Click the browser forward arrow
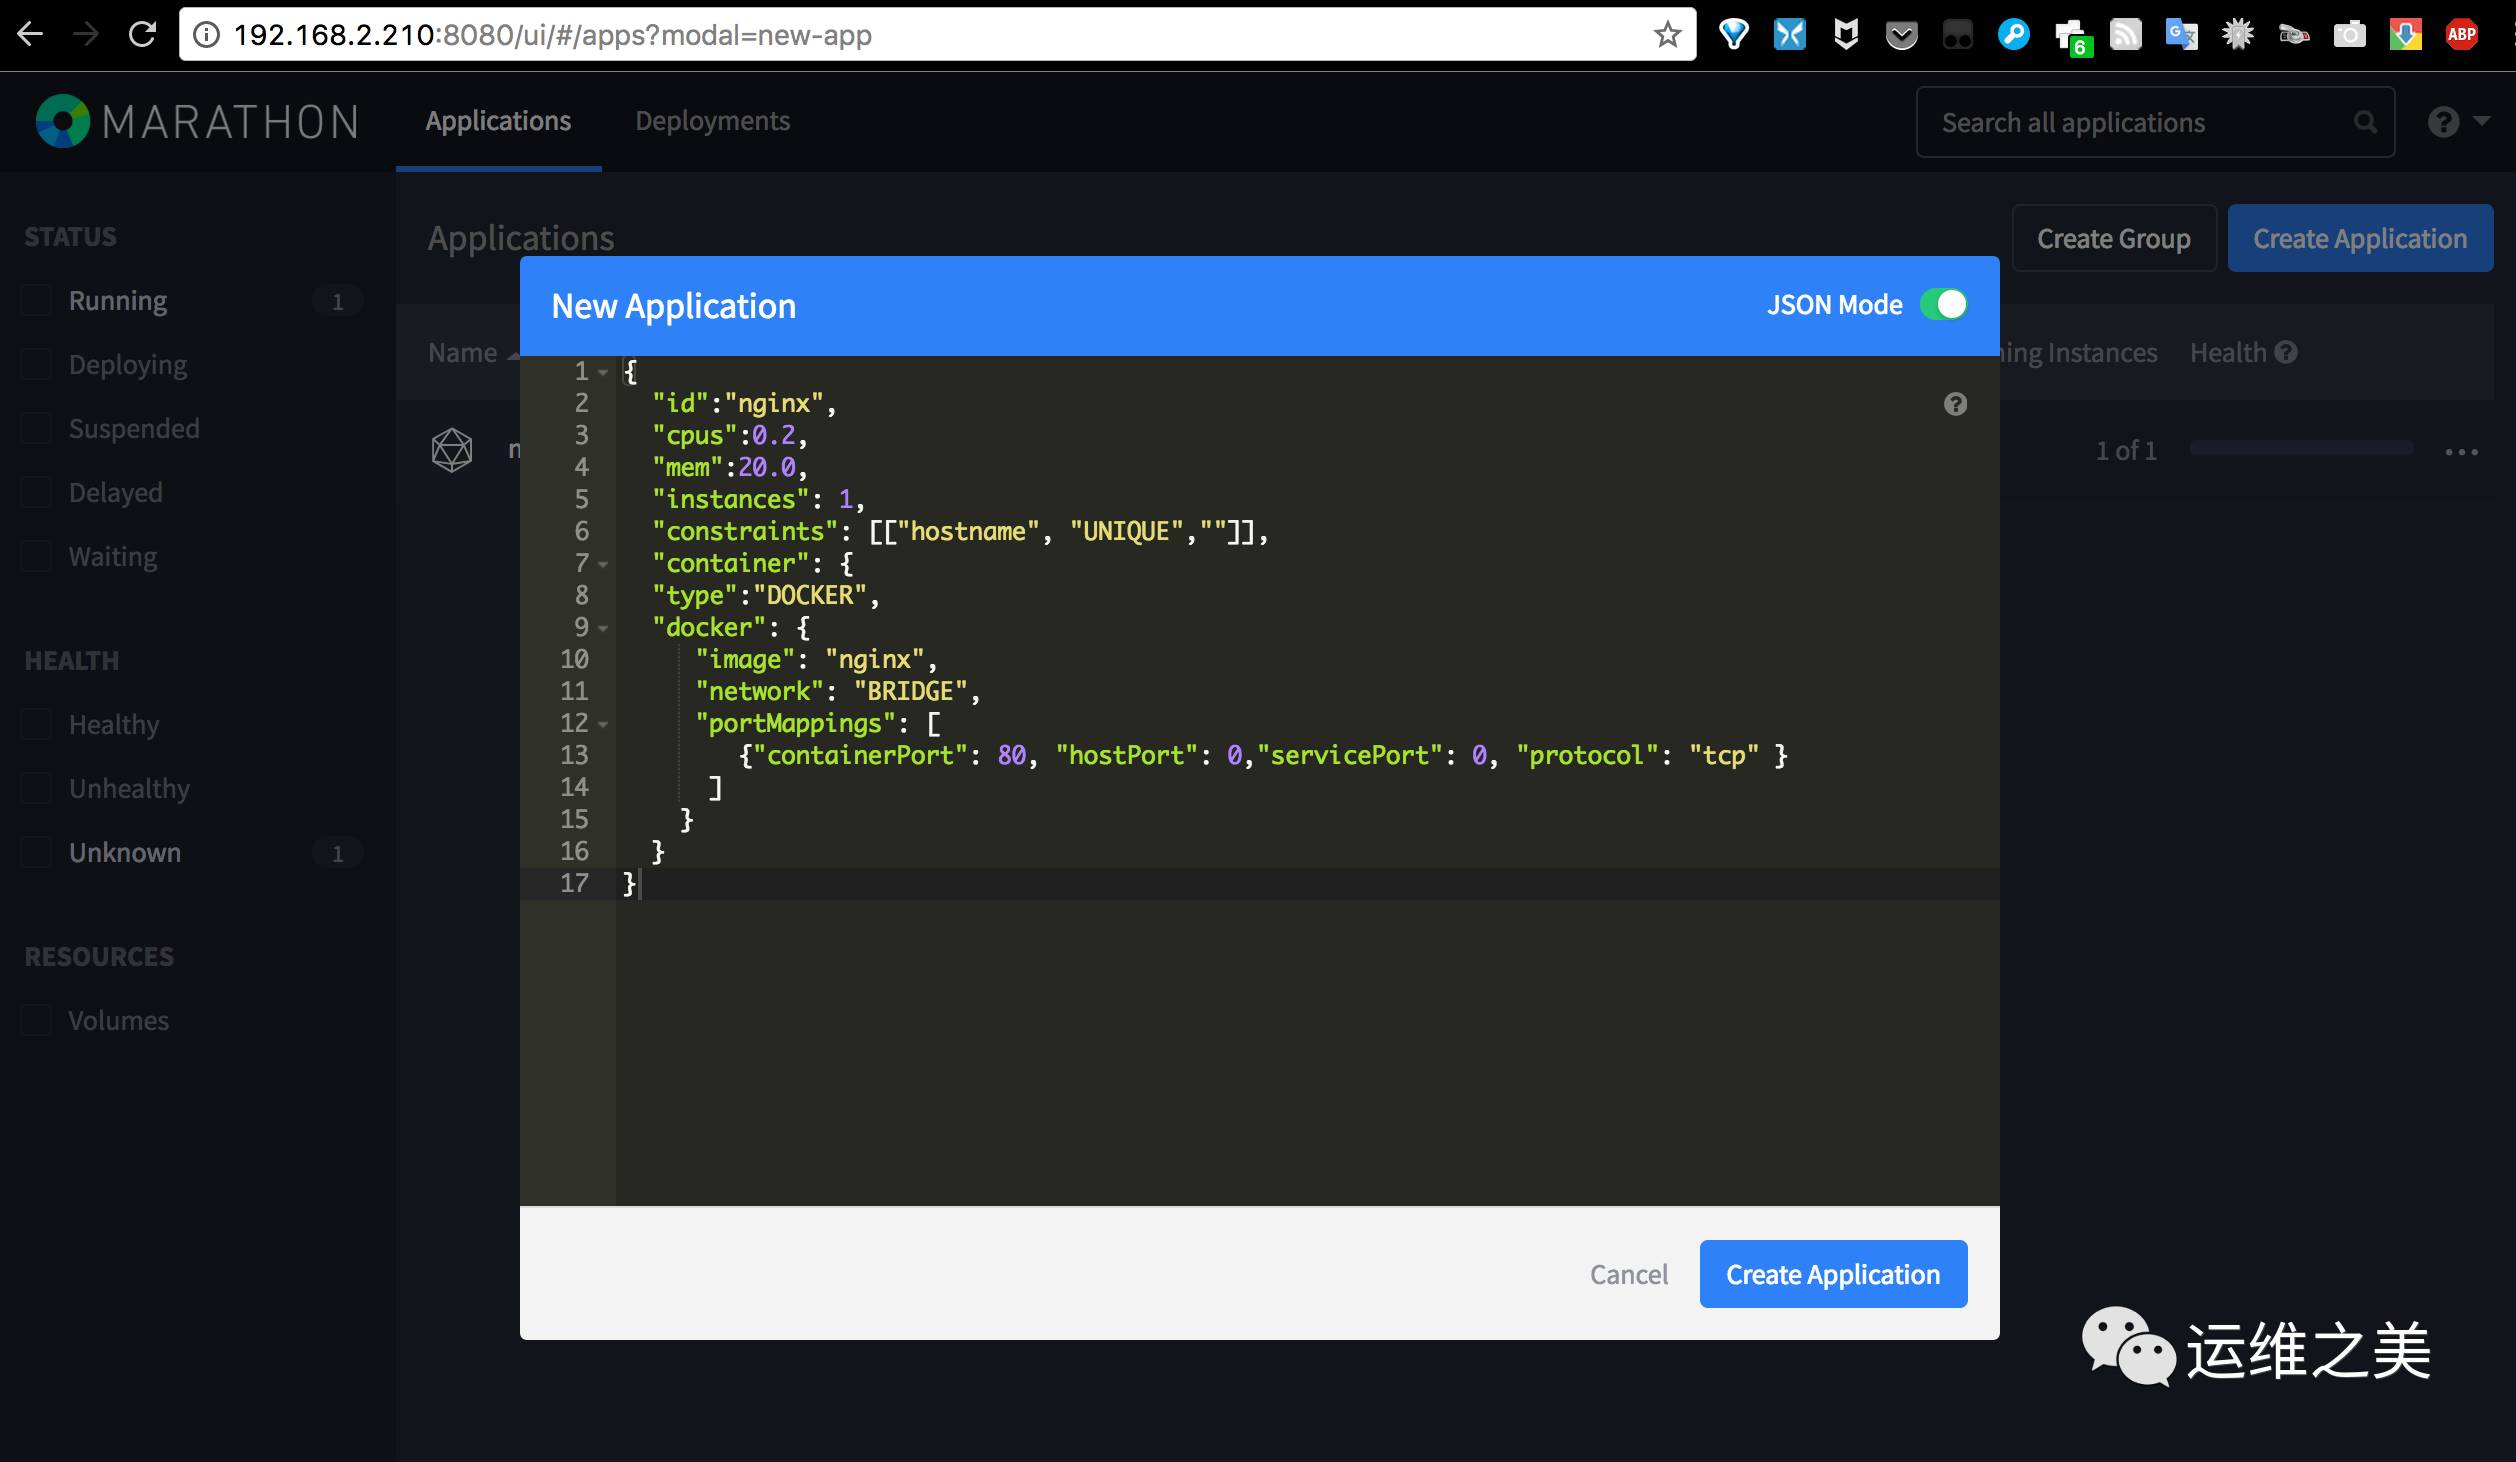Viewport: 2516px width, 1462px height. (86, 34)
